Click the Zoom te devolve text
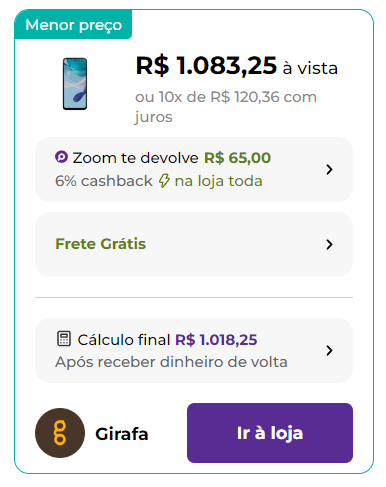 pos(135,158)
